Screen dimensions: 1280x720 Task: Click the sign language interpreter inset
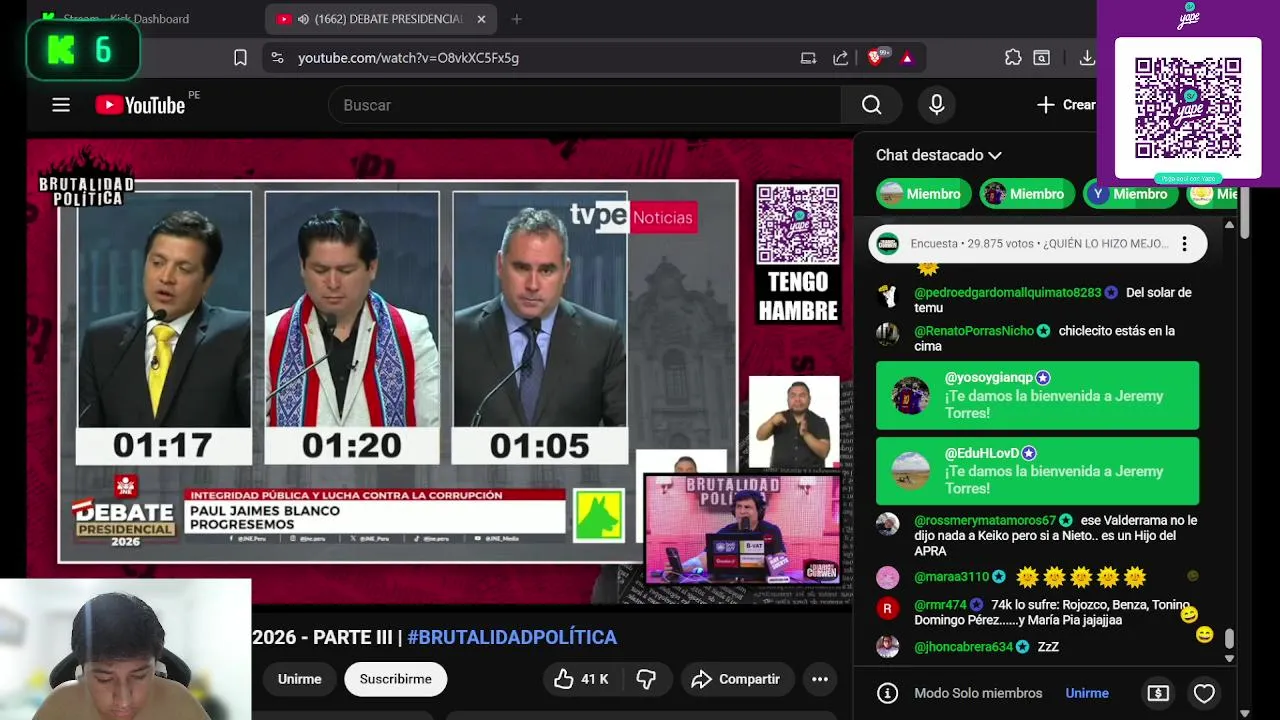tap(794, 421)
